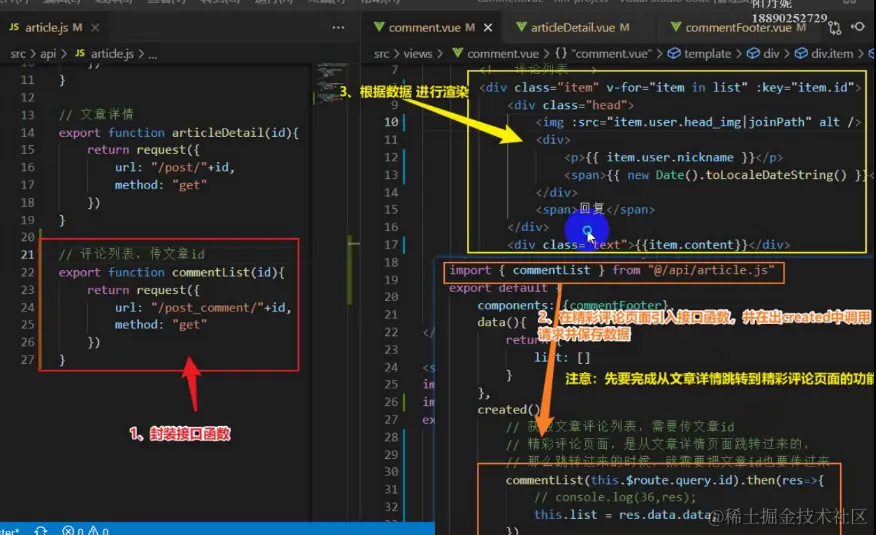876x535 pixels.
Task: Click the '// 评论列表, 传文章id' comment line
Action: [x=132, y=254]
